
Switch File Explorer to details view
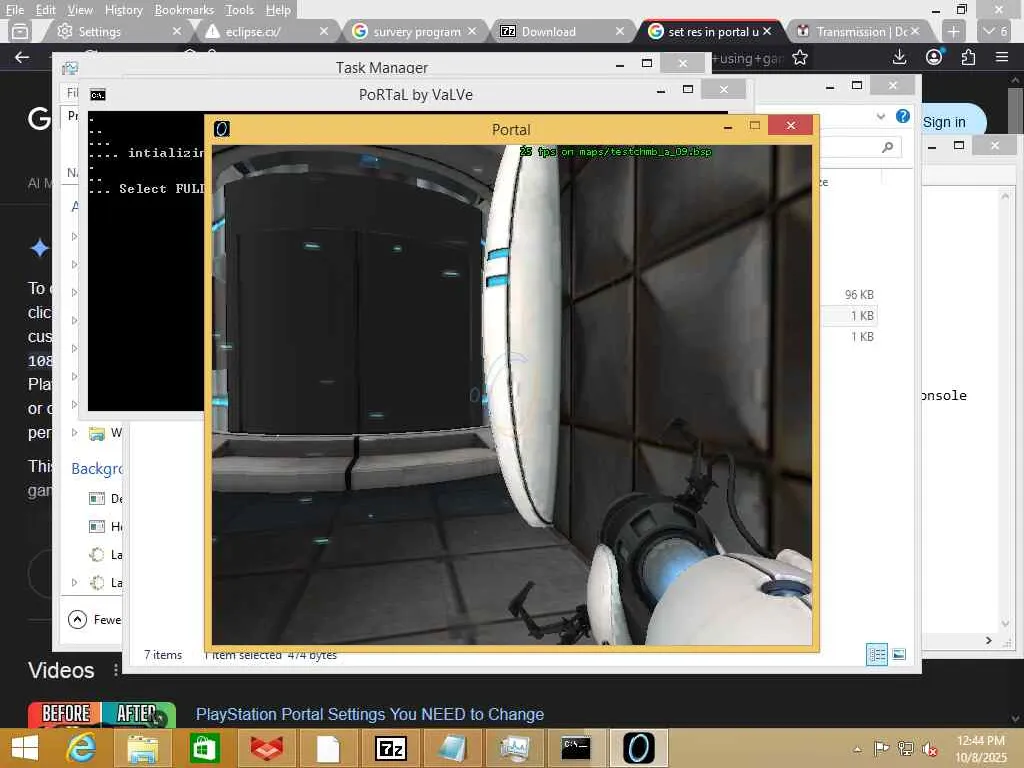(x=876, y=654)
